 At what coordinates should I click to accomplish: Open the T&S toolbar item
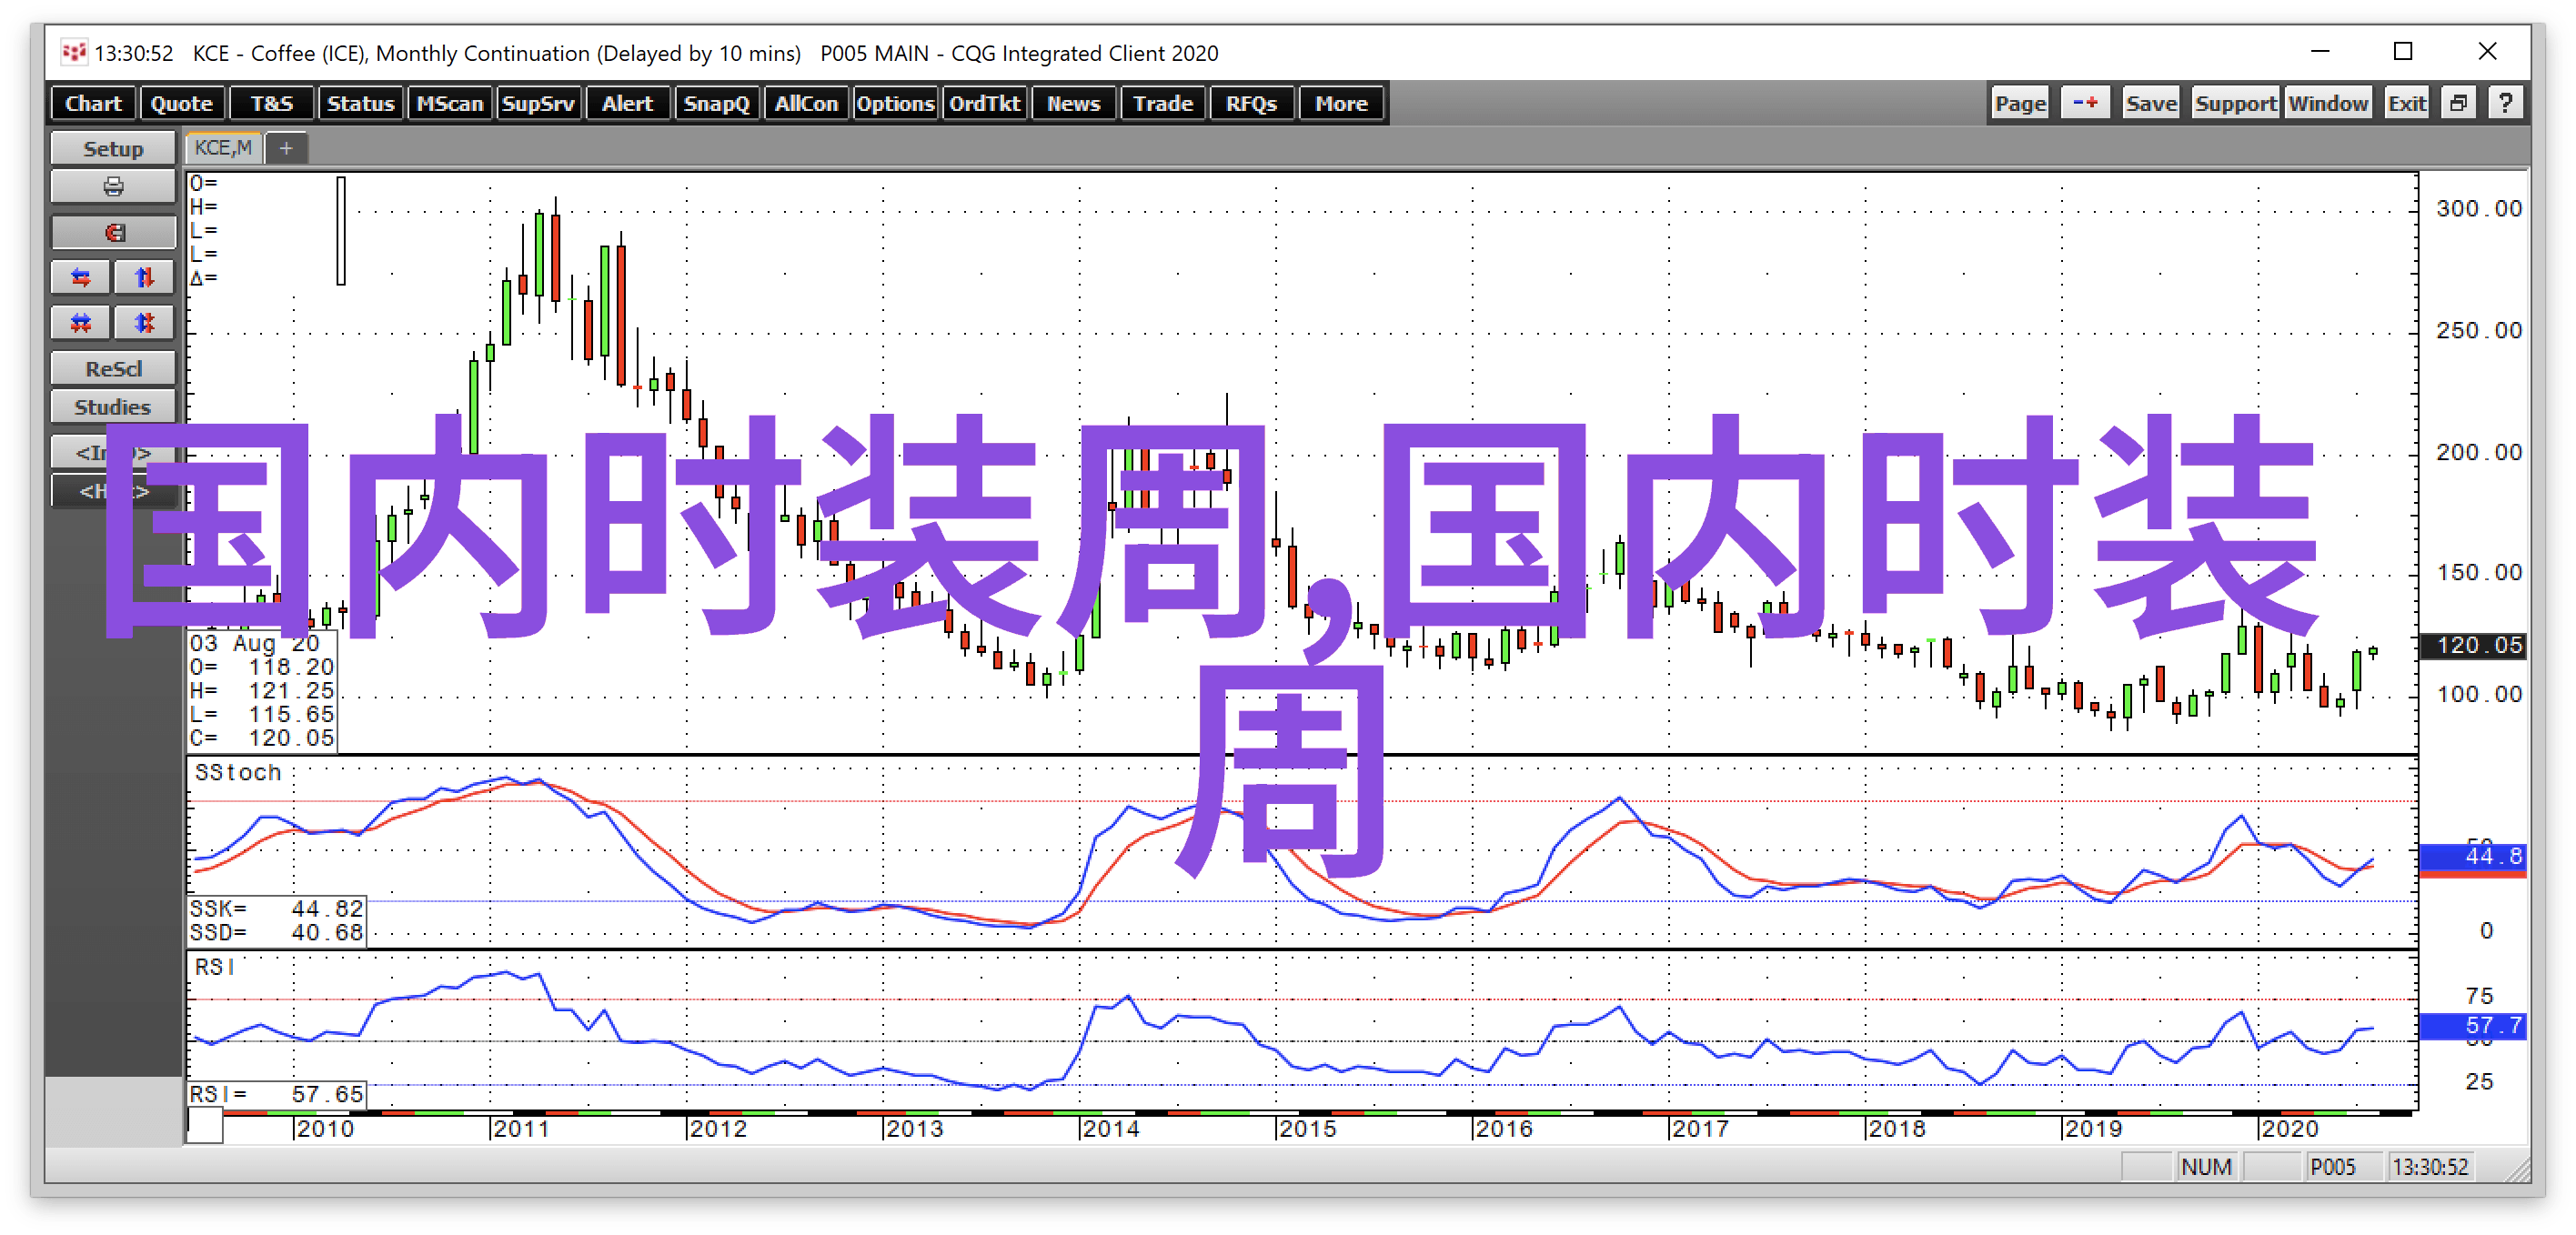271,103
